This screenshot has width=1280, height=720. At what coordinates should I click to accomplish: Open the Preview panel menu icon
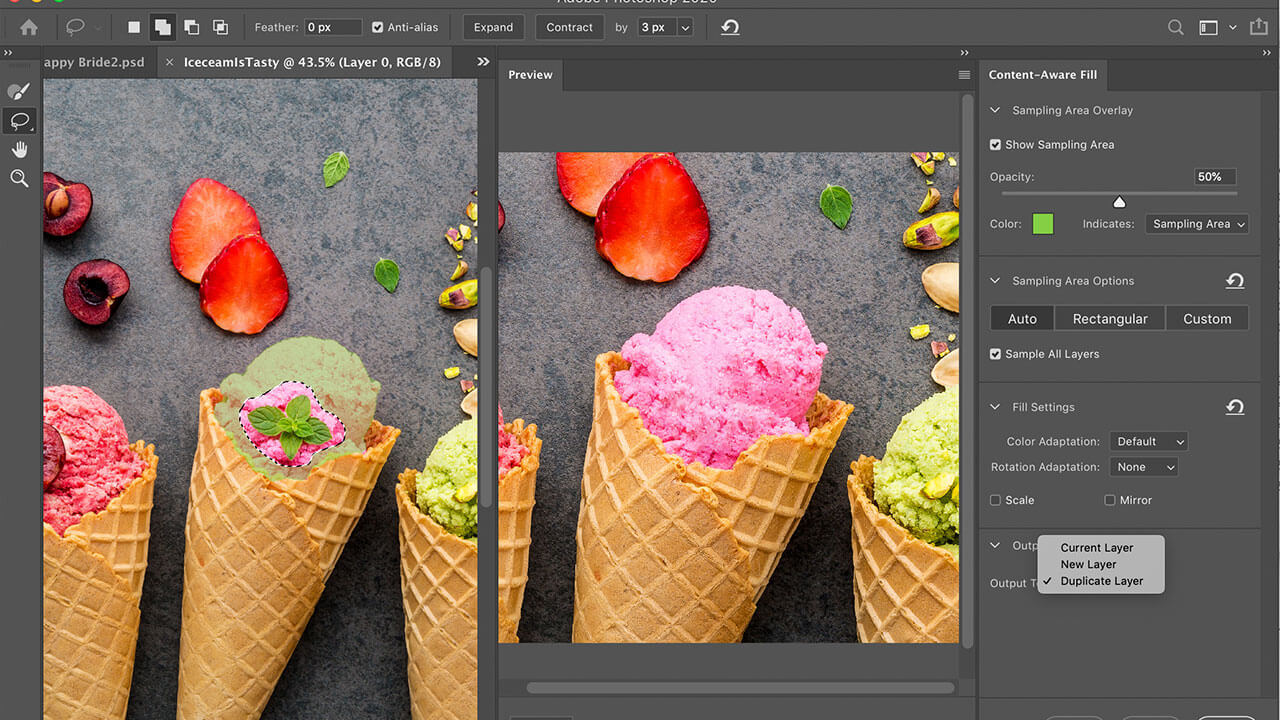[964, 75]
